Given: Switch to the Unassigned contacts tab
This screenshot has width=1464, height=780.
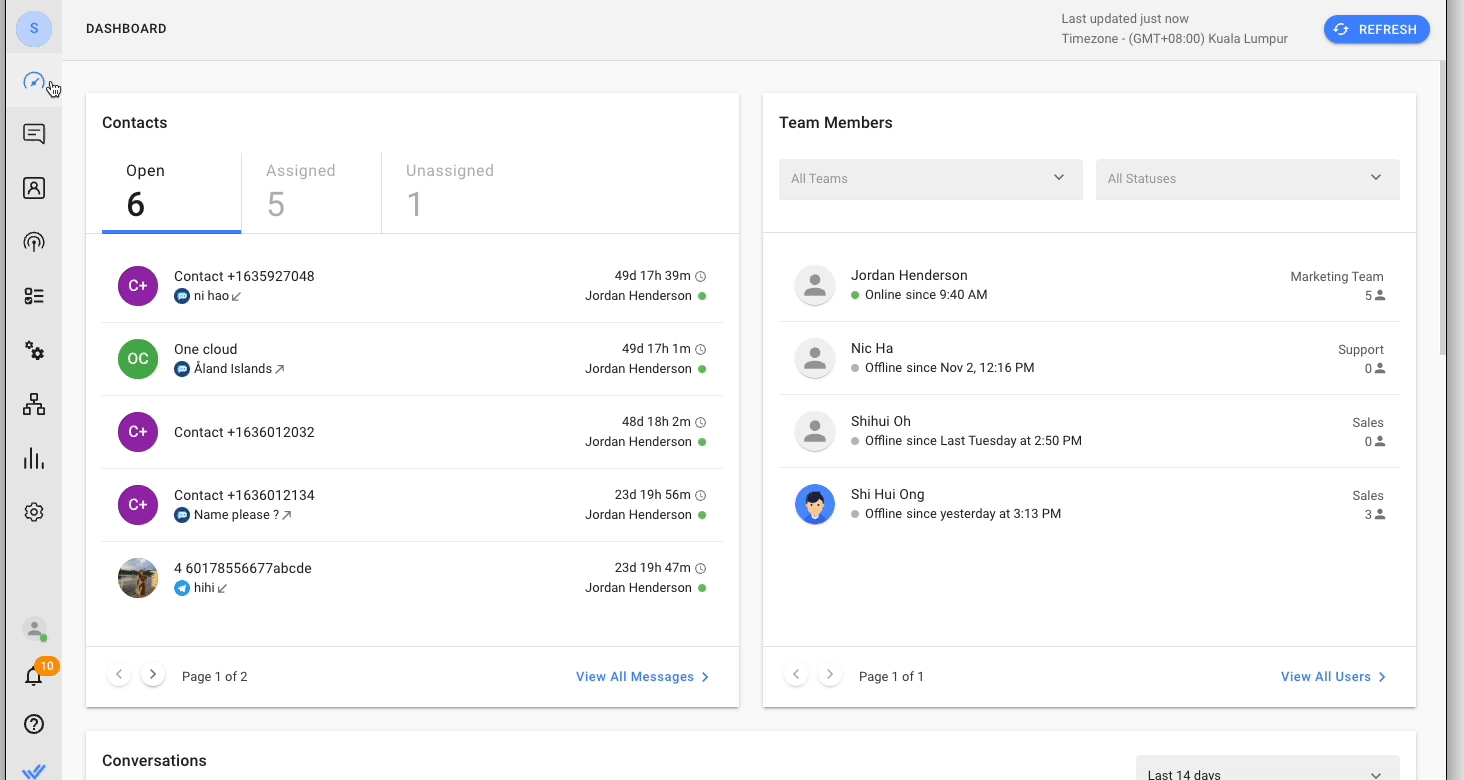Looking at the screenshot, I should click(450, 189).
